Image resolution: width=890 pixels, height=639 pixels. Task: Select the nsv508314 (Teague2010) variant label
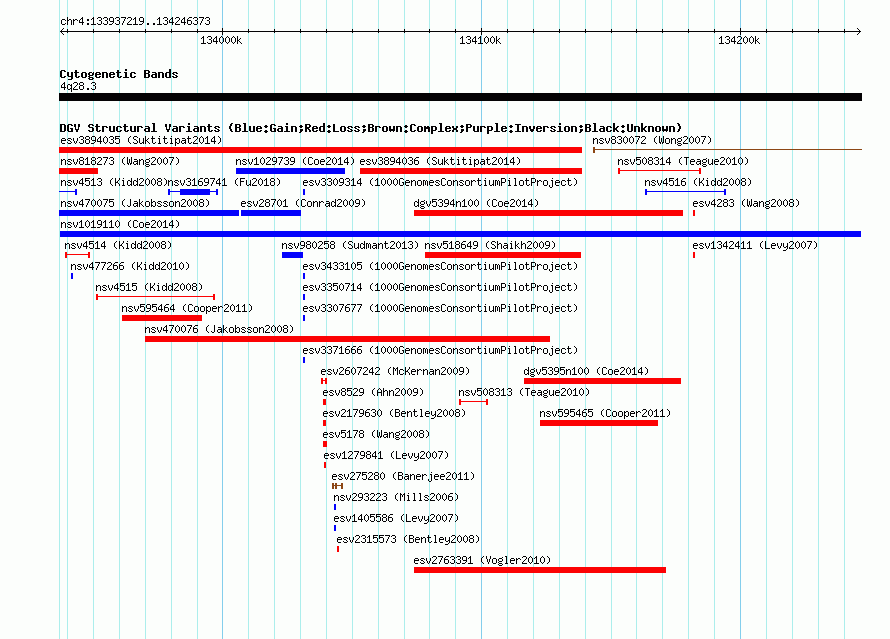pyautogui.click(x=683, y=161)
